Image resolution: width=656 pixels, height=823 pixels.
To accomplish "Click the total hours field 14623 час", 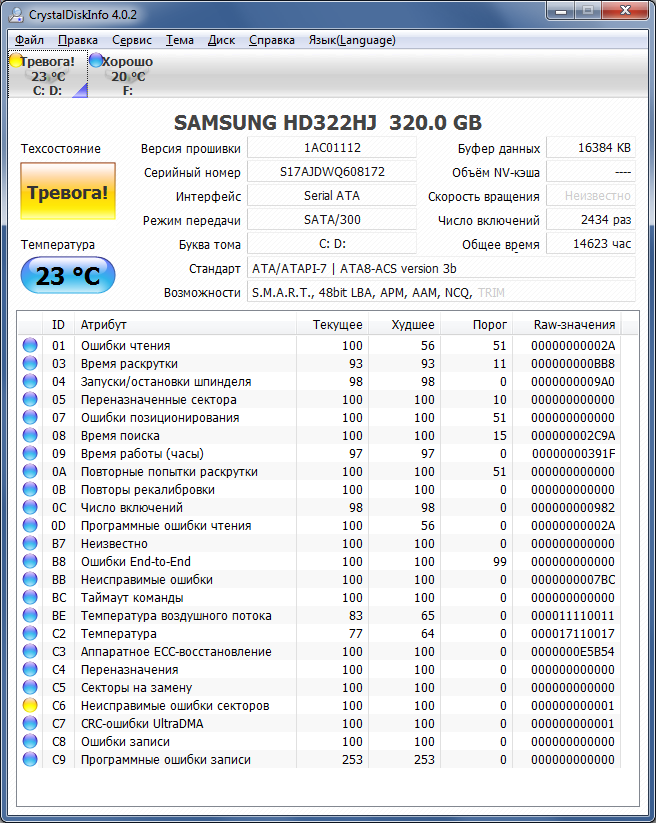I will point(591,244).
